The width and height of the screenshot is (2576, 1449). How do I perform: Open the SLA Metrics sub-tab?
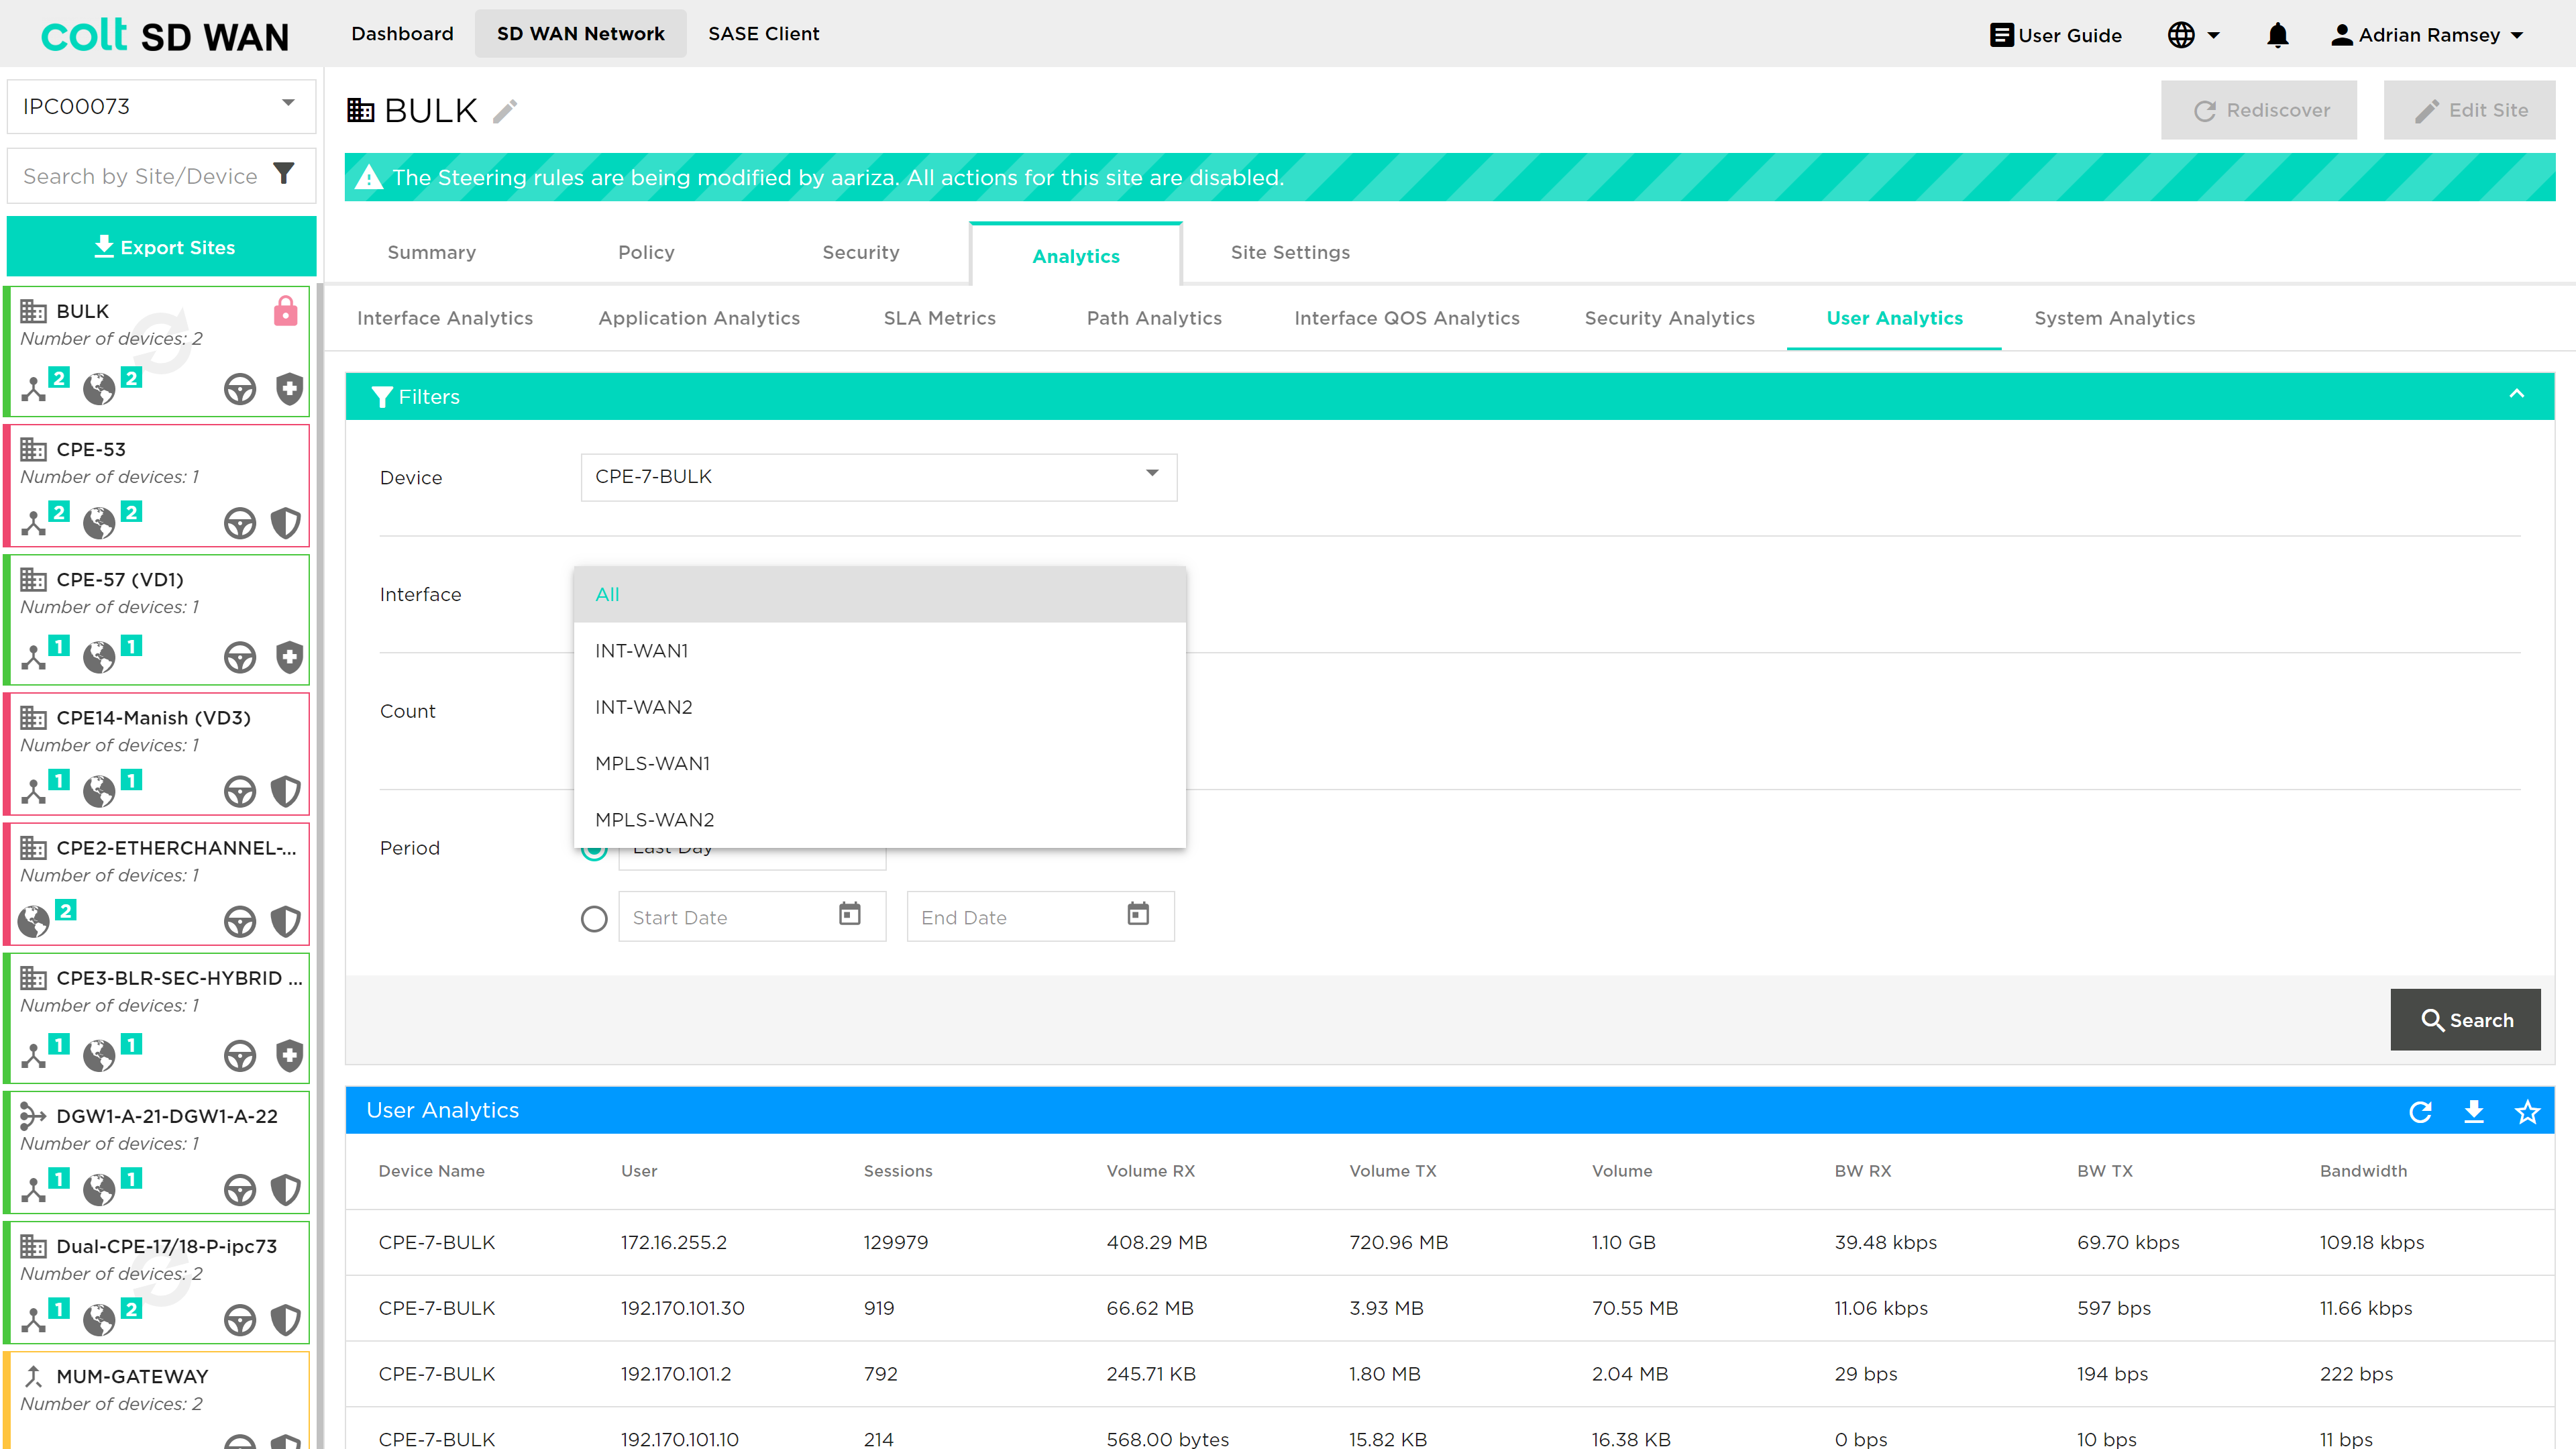[x=939, y=318]
